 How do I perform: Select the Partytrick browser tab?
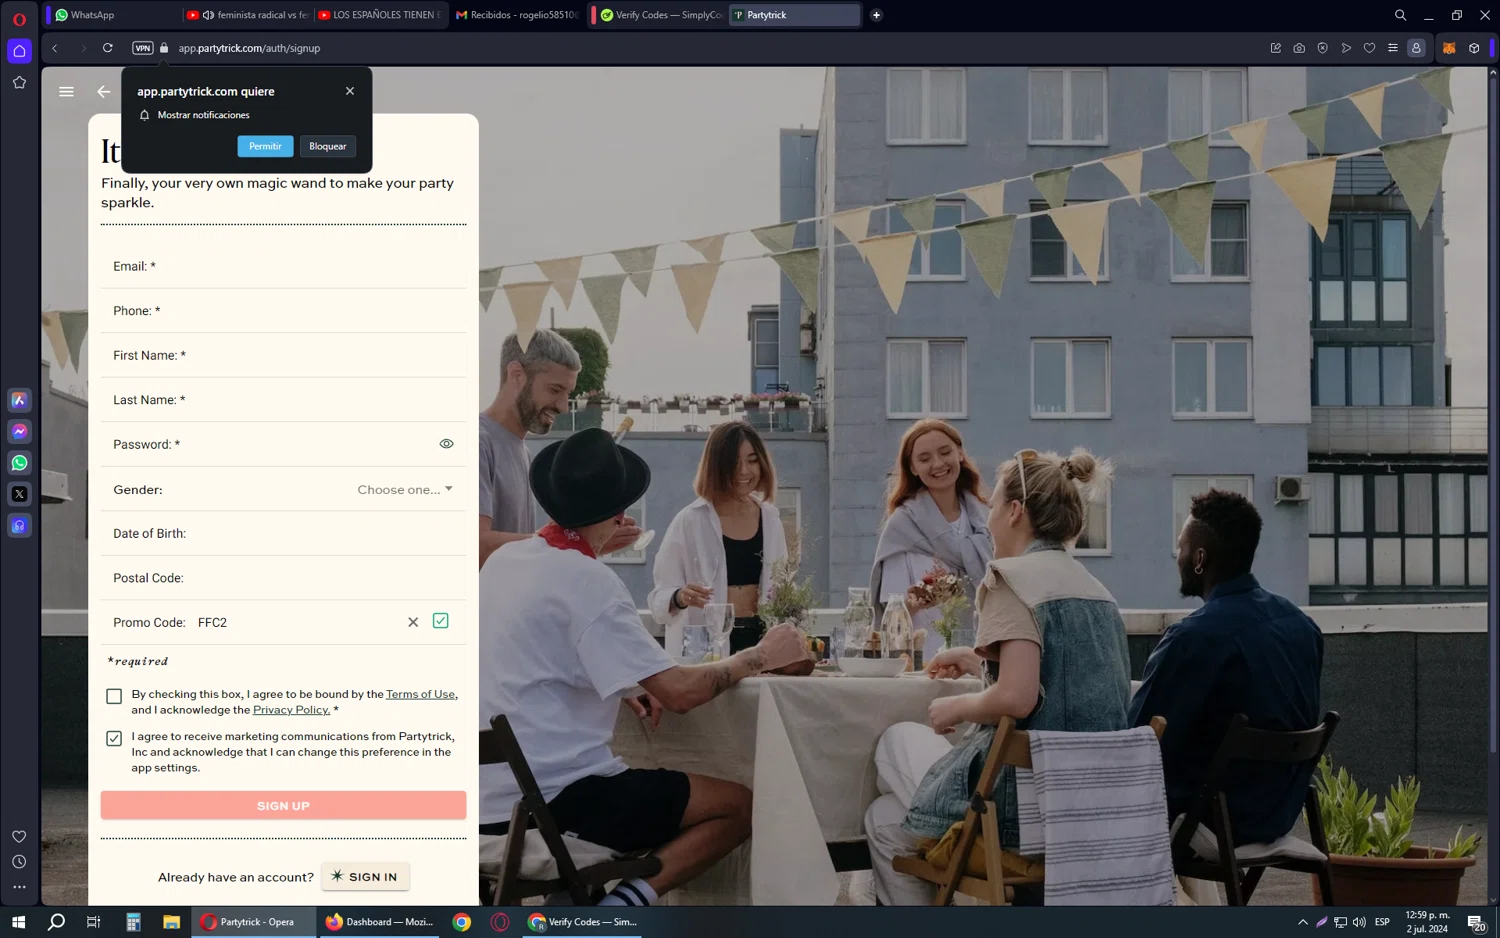pyautogui.click(x=793, y=15)
